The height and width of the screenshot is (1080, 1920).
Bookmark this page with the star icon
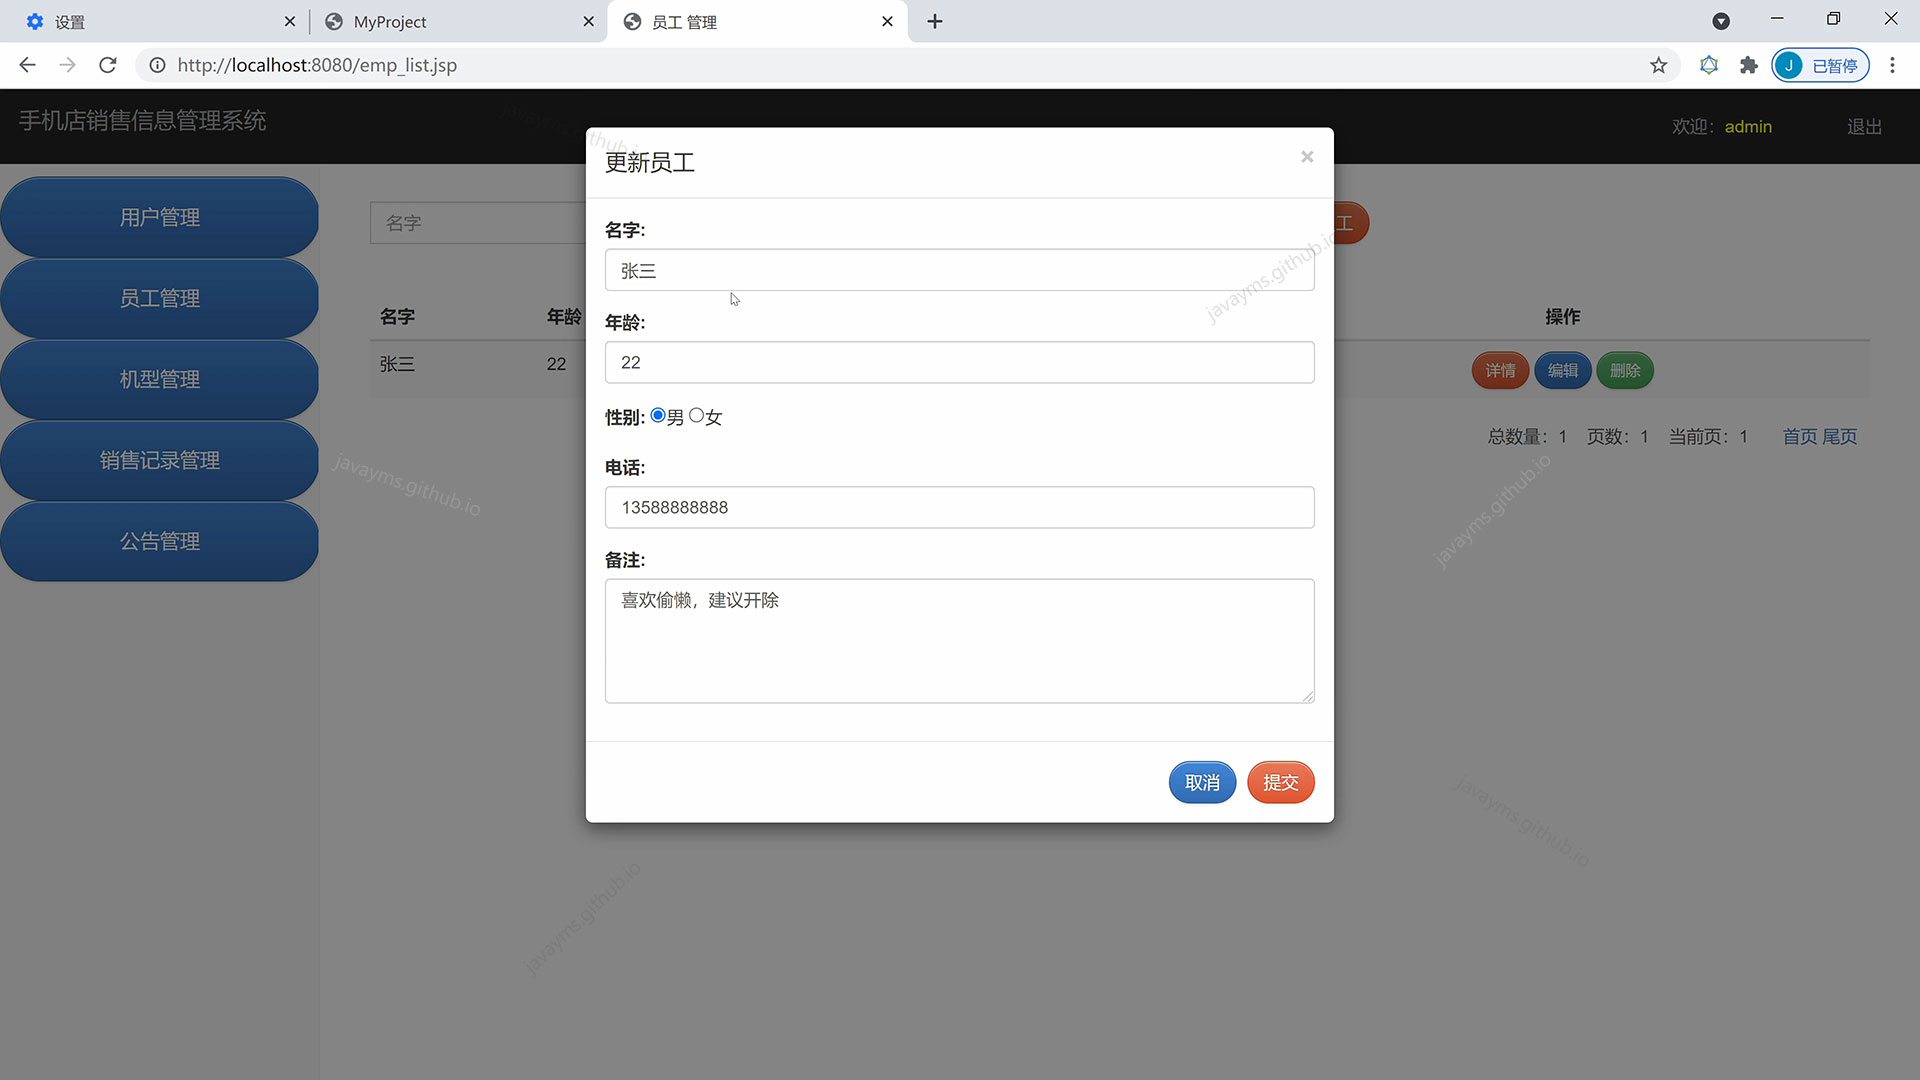(1659, 65)
